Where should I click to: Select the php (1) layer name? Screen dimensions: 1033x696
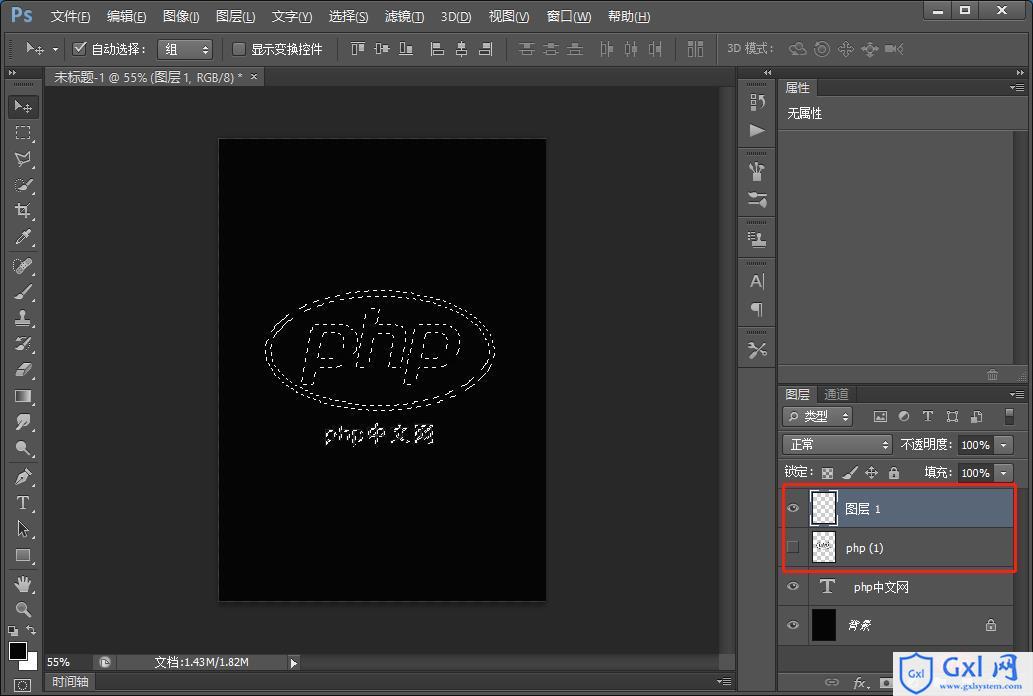pyautogui.click(x=864, y=548)
